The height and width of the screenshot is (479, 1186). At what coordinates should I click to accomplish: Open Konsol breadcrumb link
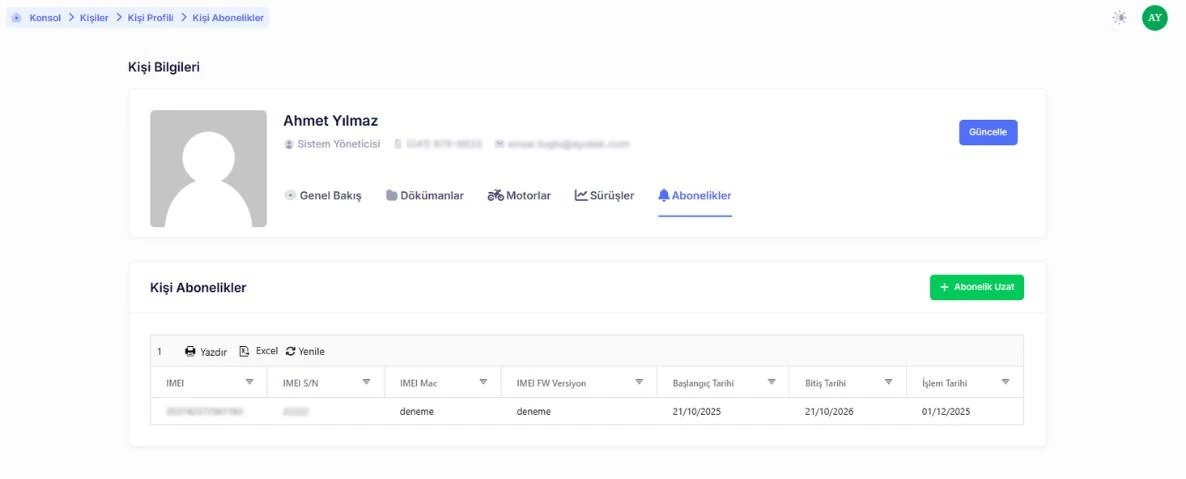[45, 17]
